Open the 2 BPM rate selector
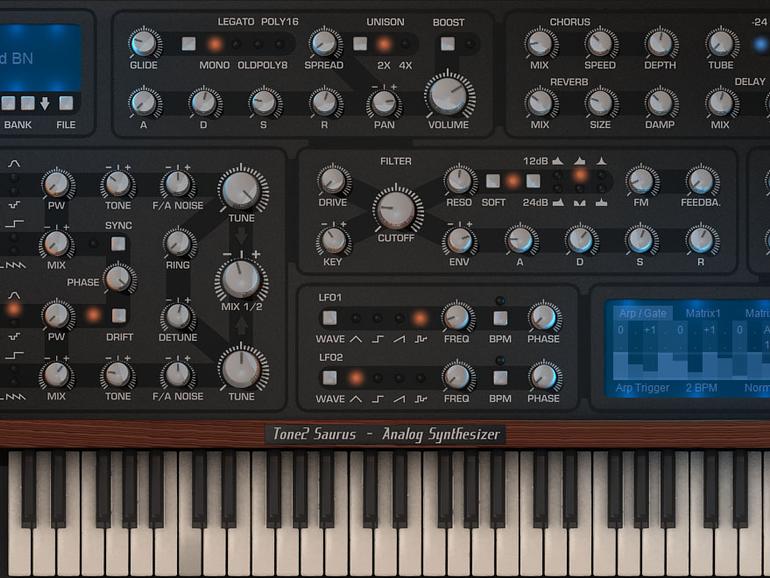This screenshot has height=578, width=770. click(x=701, y=388)
